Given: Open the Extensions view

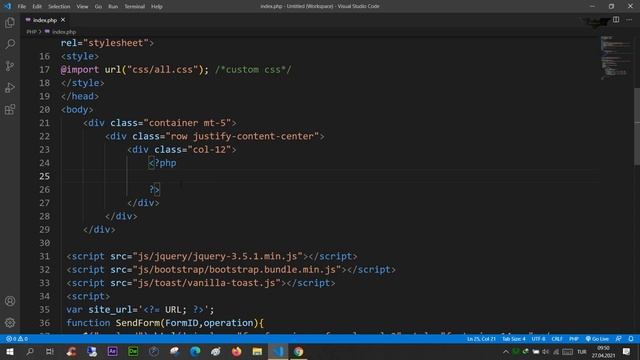Looking at the screenshot, I should pyautogui.click(x=10, y=109).
